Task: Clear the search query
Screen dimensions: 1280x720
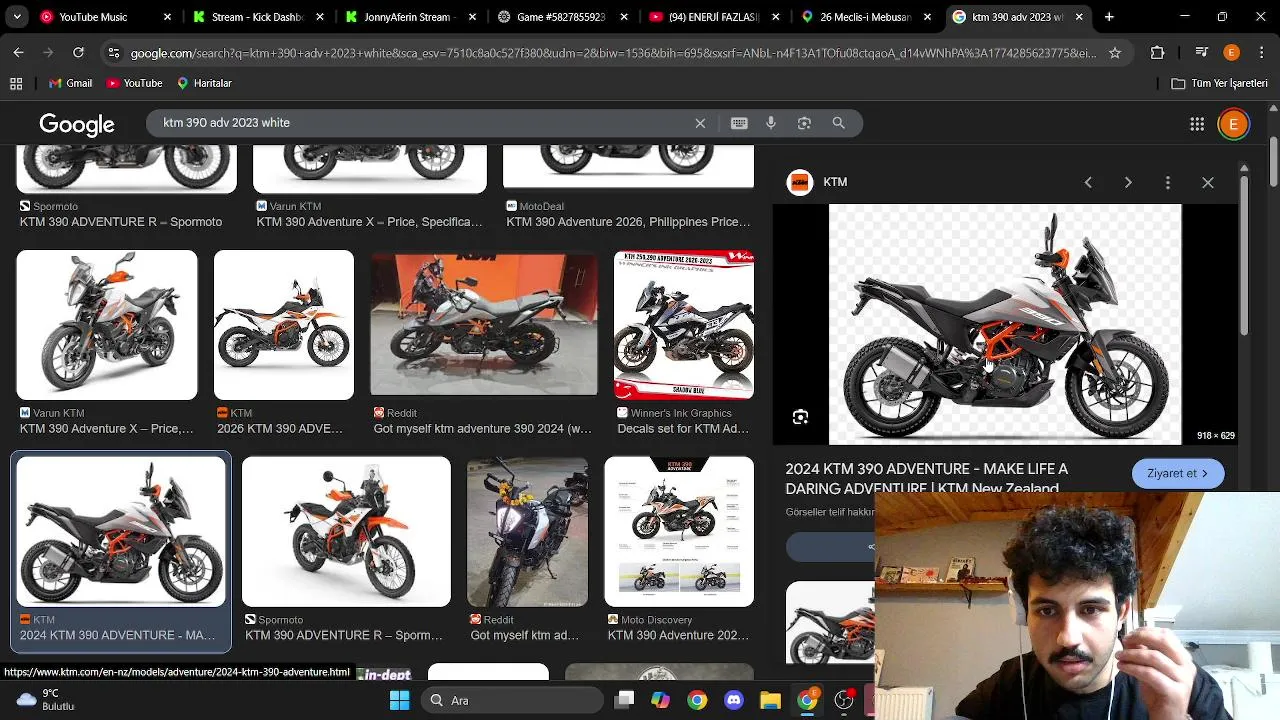Action: point(700,123)
